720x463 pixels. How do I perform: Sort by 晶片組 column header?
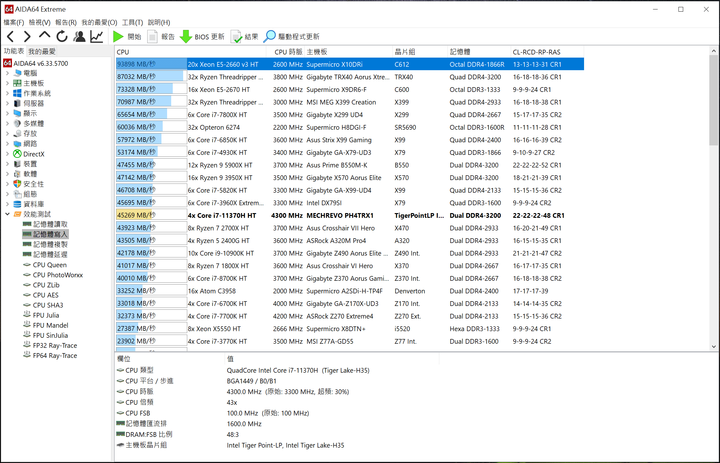coord(420,52)
